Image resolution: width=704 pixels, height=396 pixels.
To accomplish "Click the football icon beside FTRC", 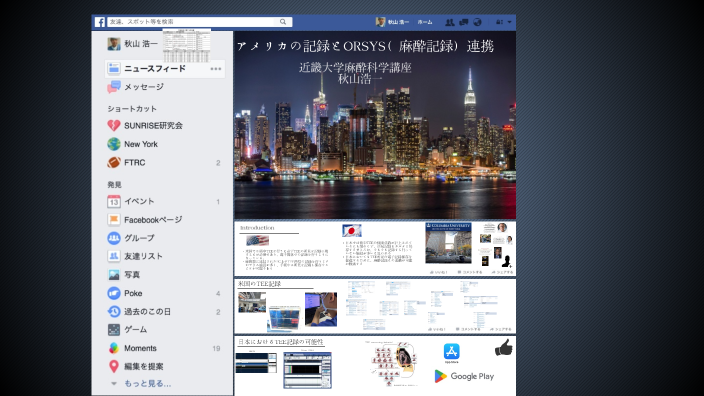I will (x=114, y=163).
